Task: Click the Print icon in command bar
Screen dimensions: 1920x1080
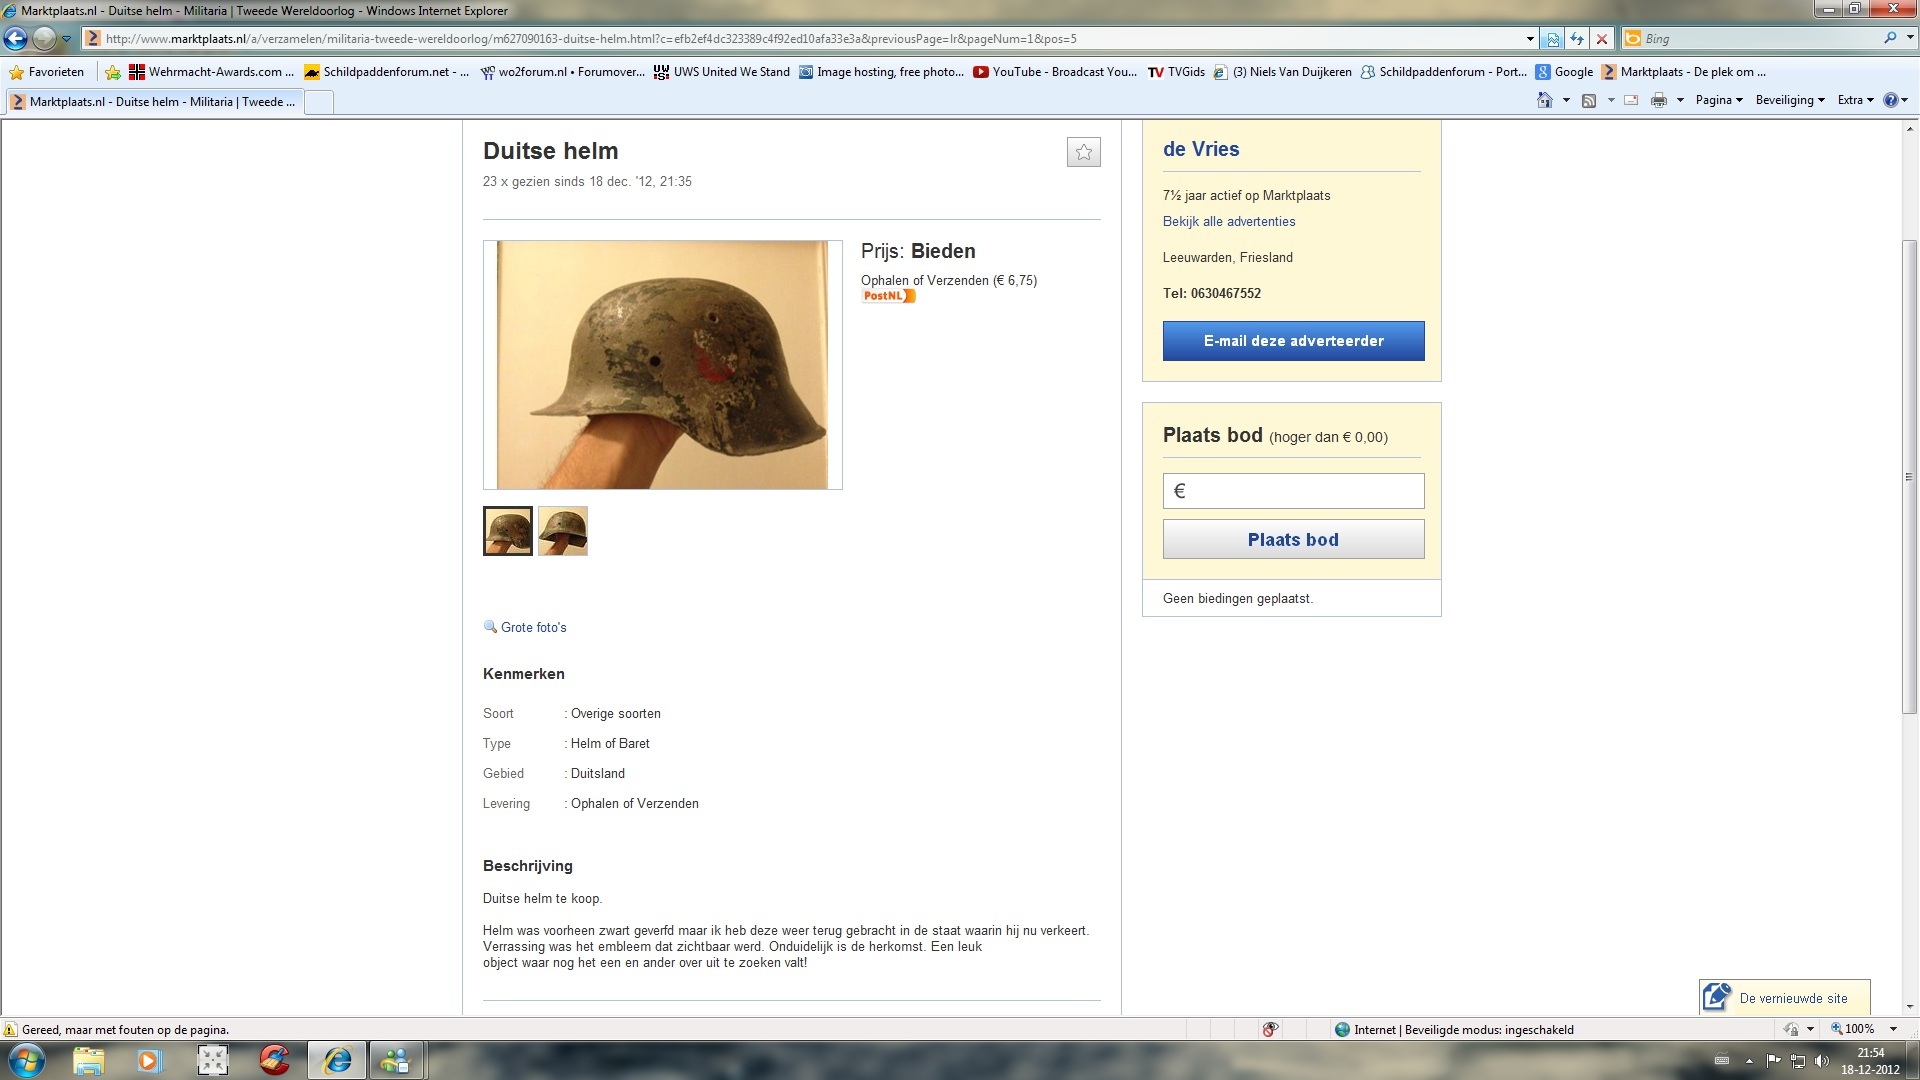Action: [1659, 100]
